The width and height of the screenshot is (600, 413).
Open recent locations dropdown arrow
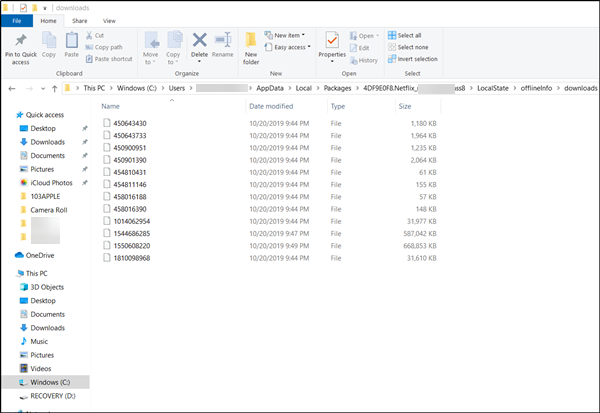(x=43, y=88)
